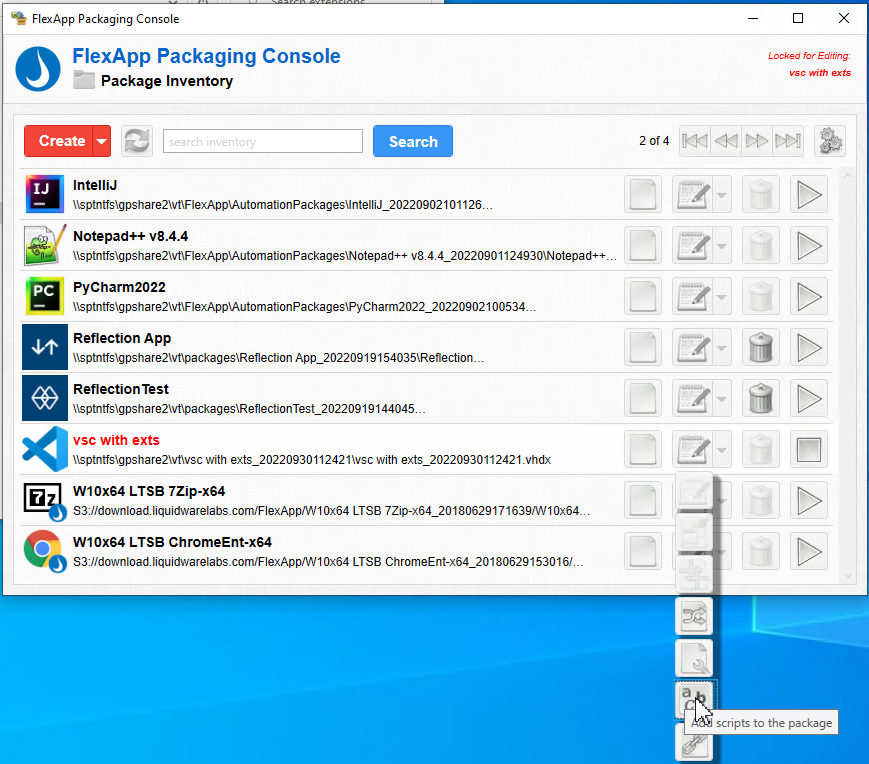Viewport: 869px width, 764px height.
Task: Go to the next inventory page
Action: click(x=756, y=141)
